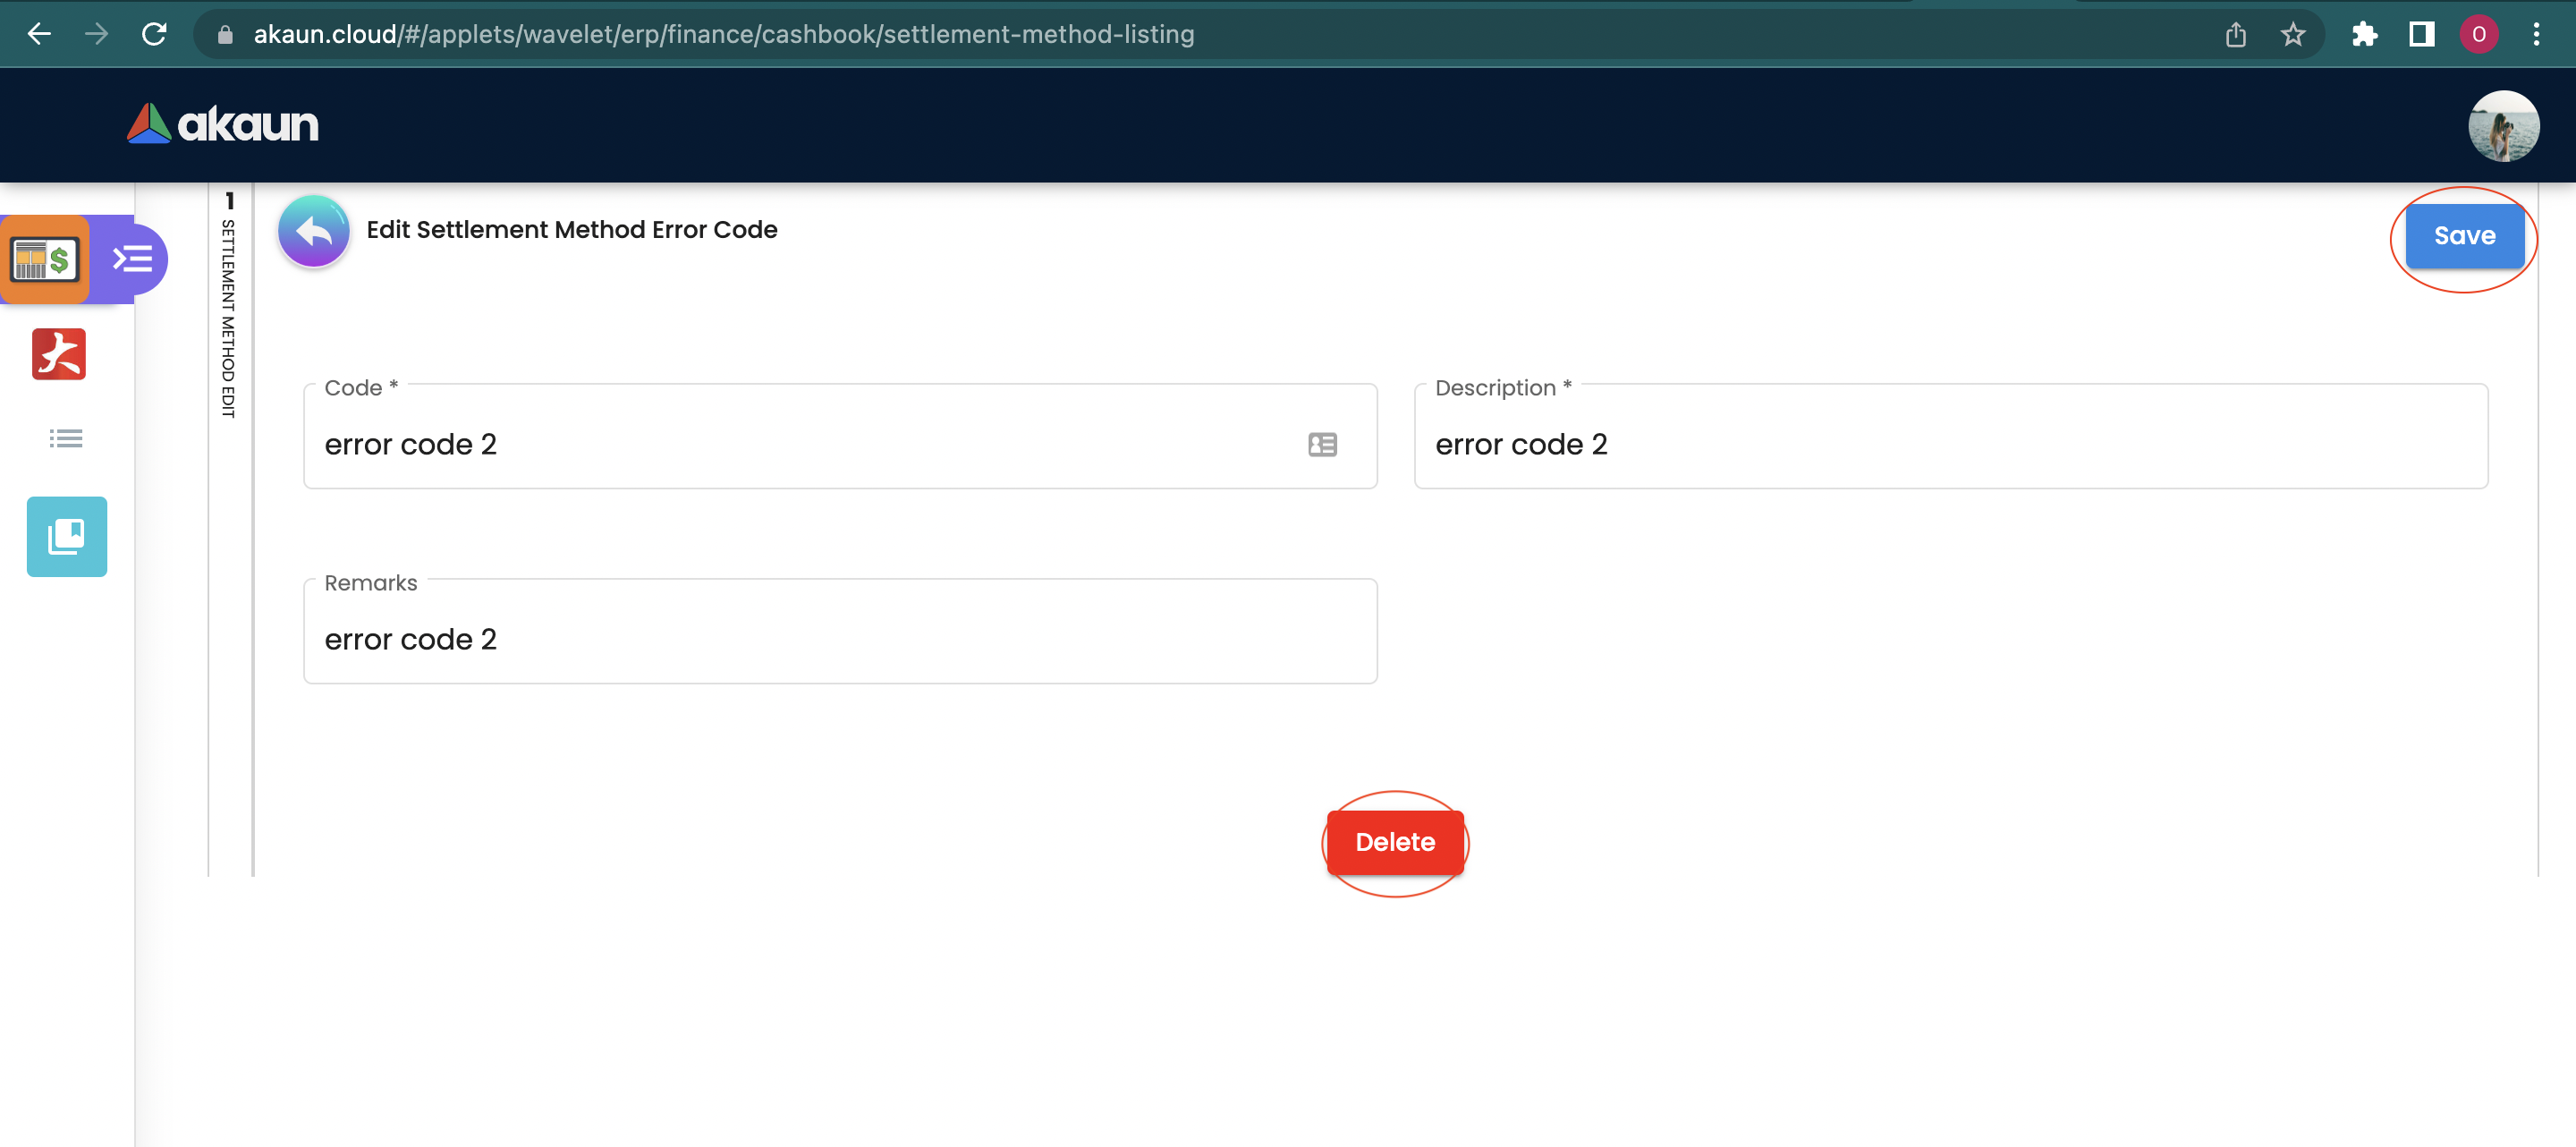Click the list view sidebar icon

tap(66, 438)
